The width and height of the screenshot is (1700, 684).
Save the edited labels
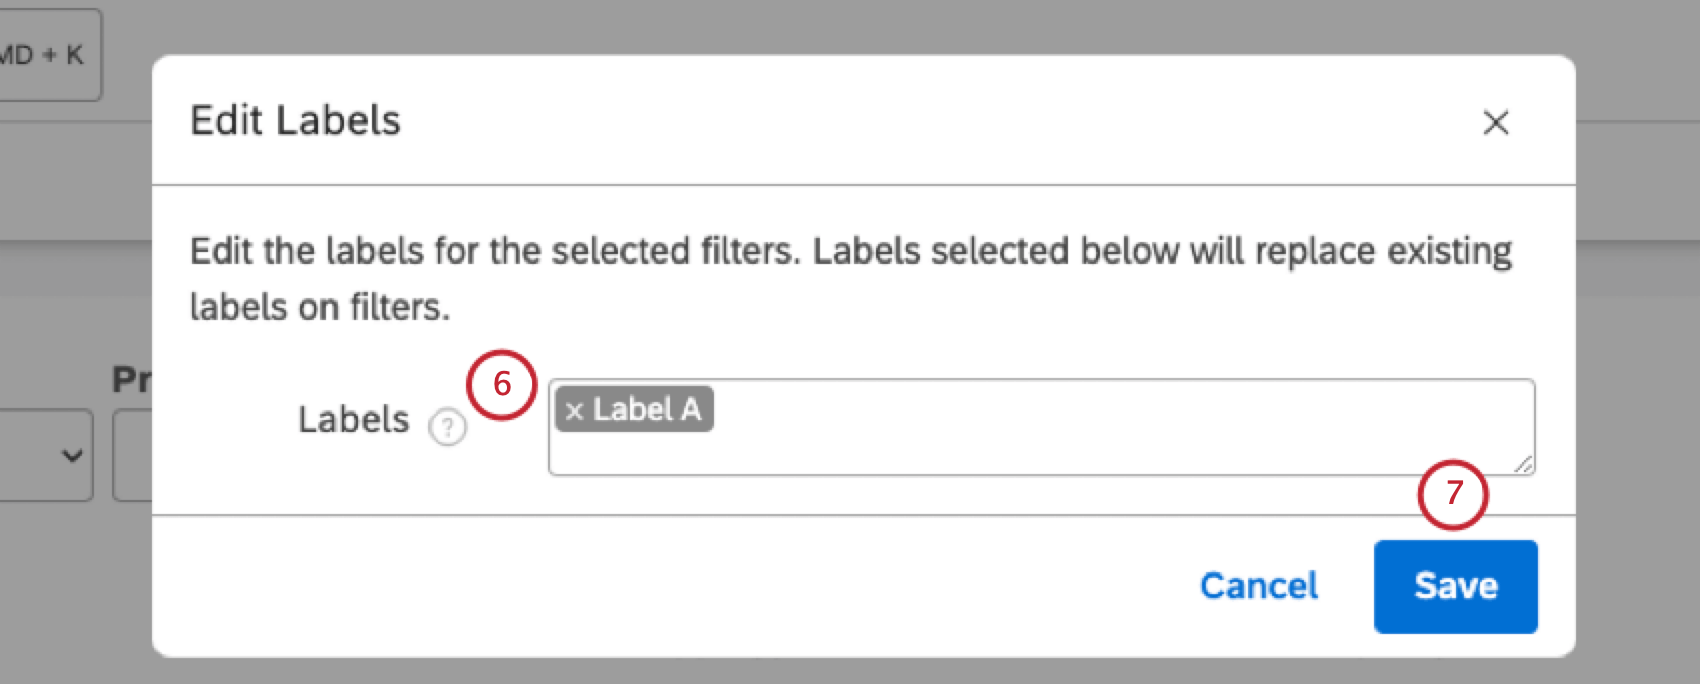click(1455, 586)
